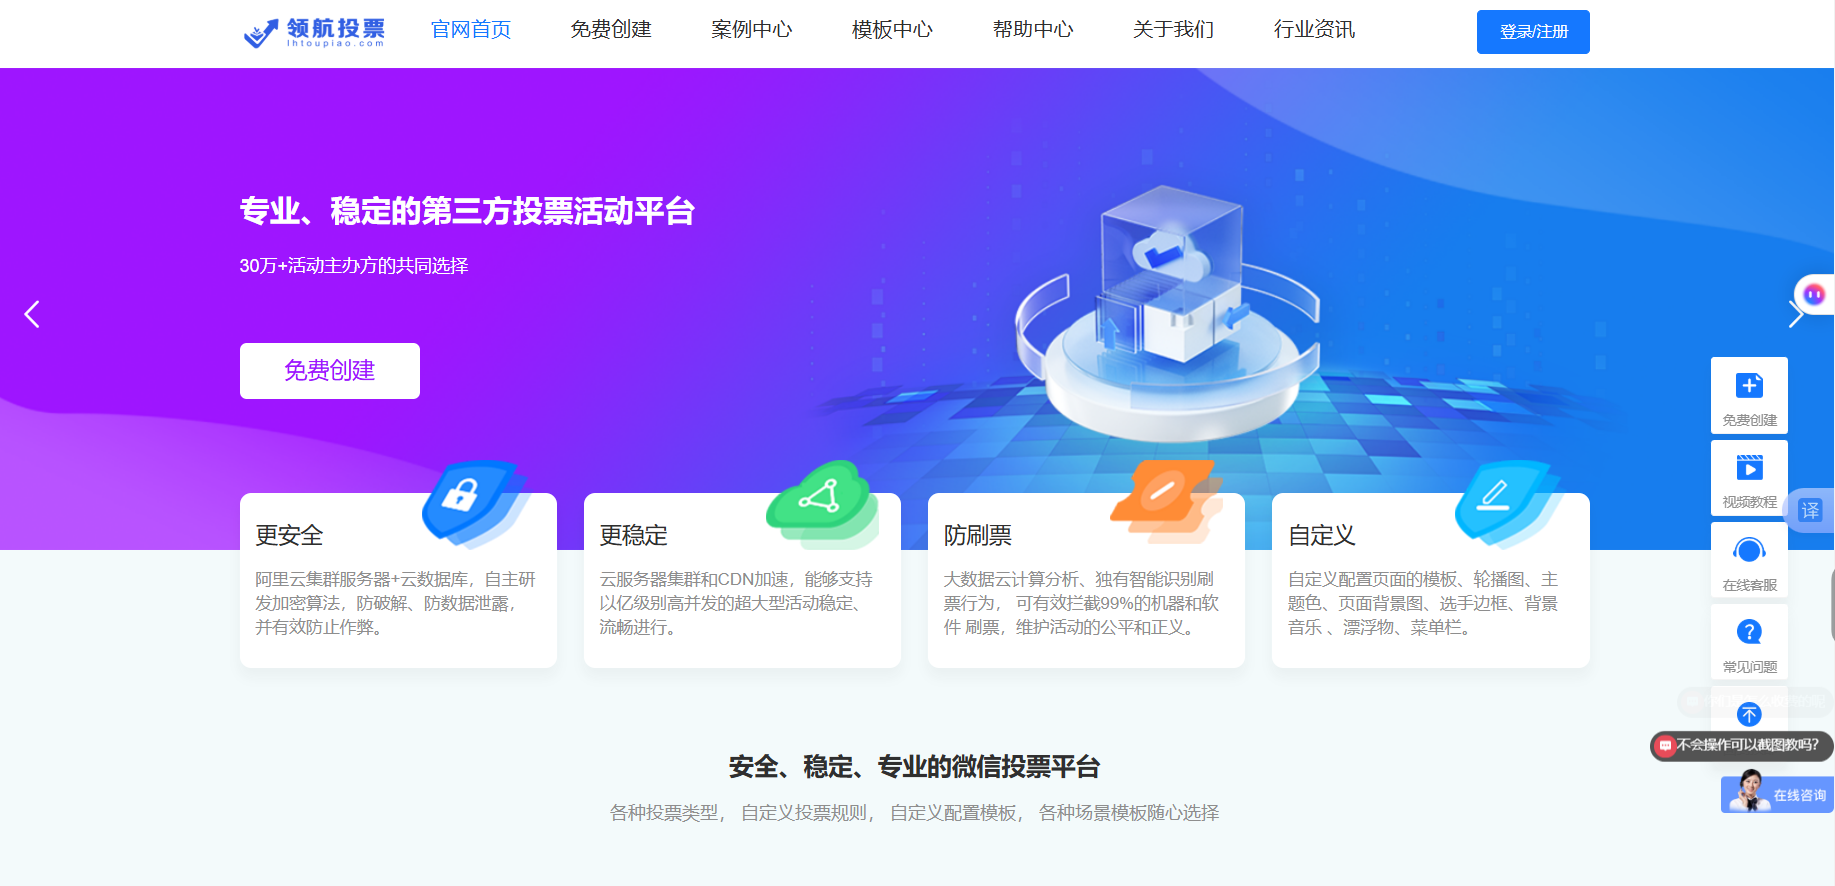
Task: Click the 常见问题 question mark icon
Action: (1749, 632)
